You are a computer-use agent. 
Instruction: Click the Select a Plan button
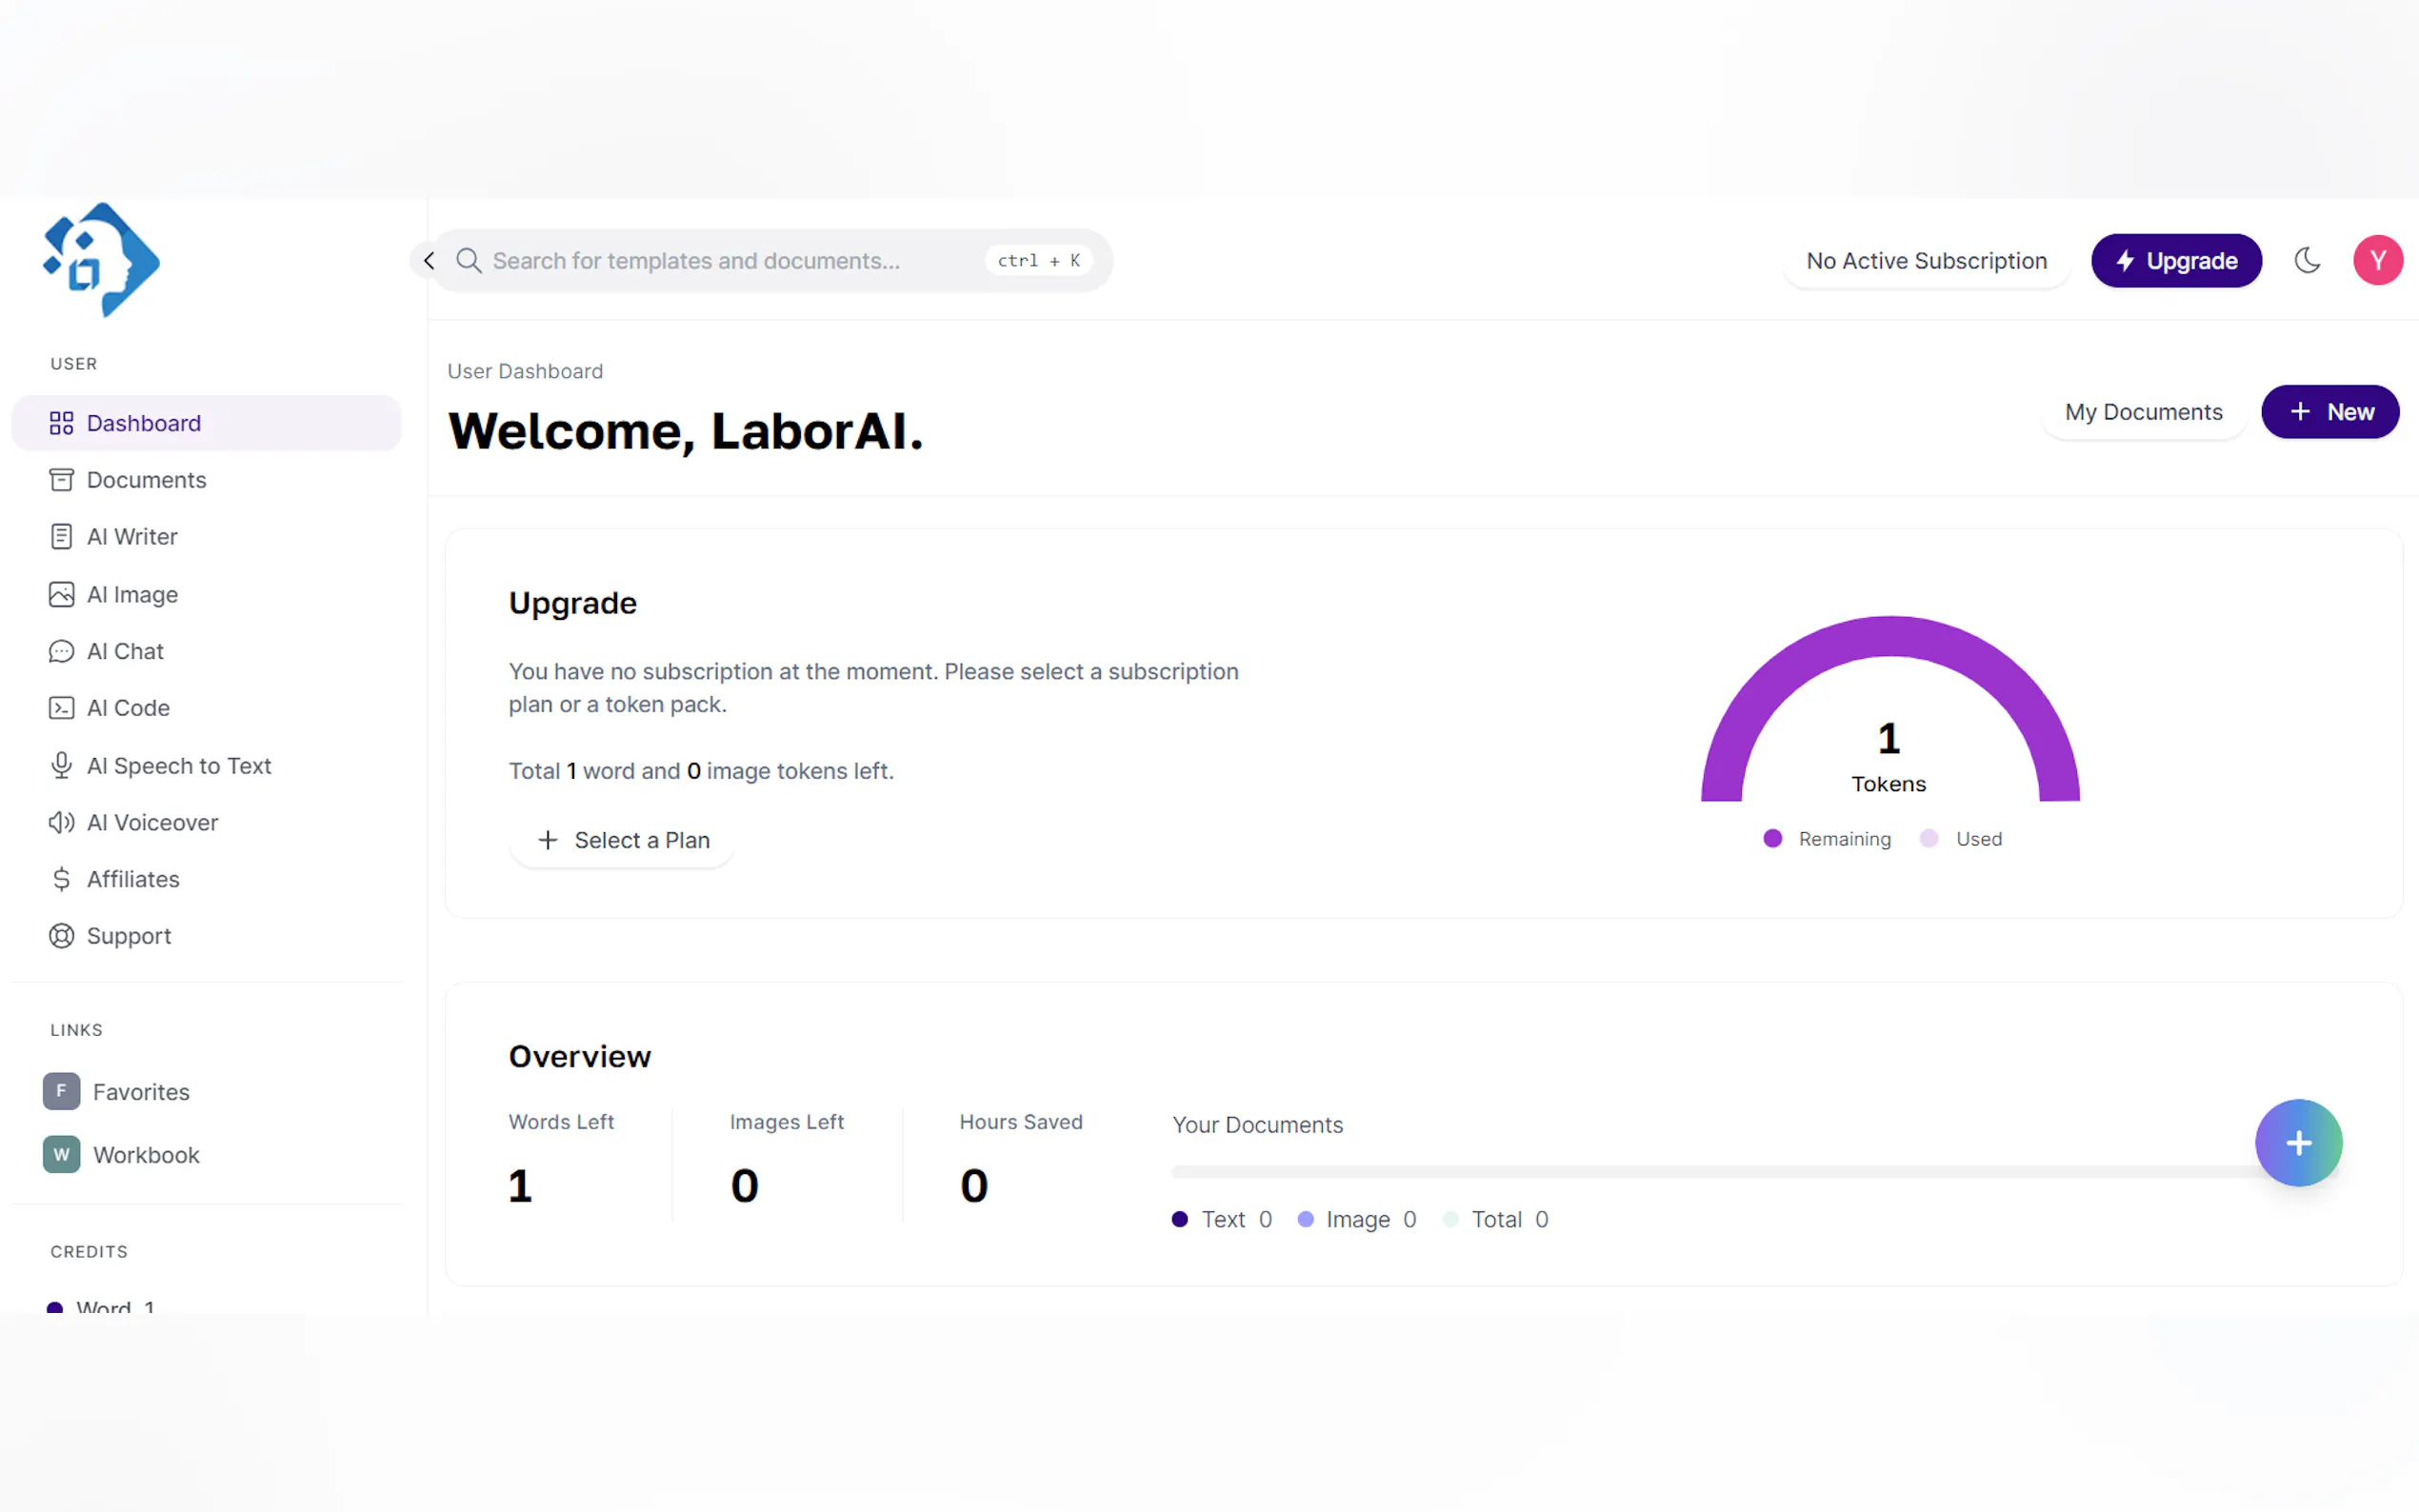[x=622, y=840]
